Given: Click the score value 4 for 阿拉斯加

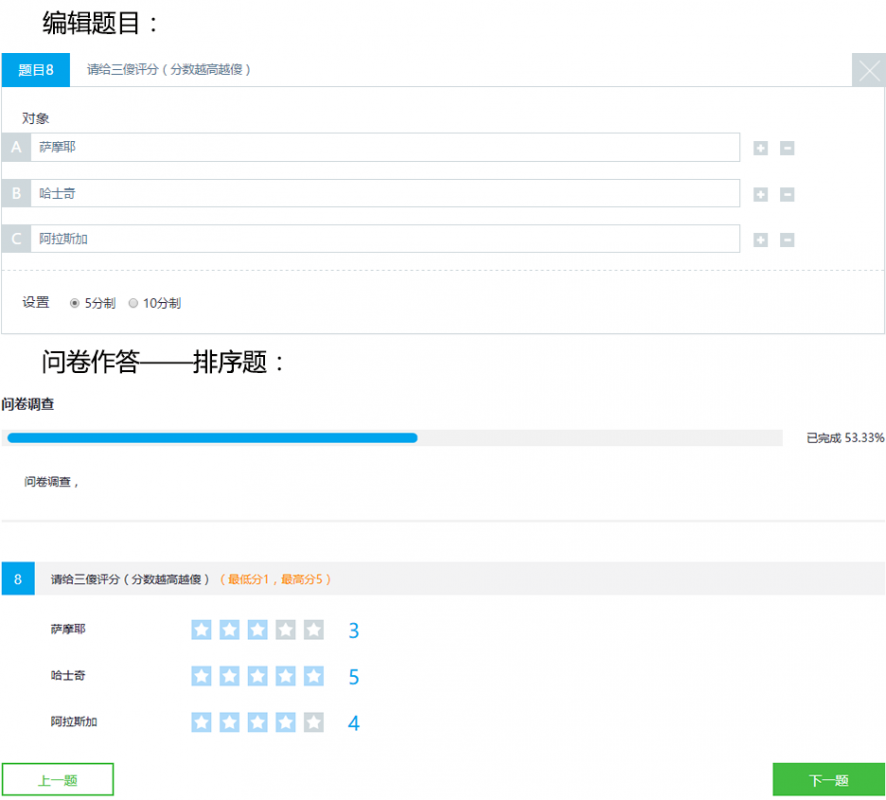Looking at the screenshot, I should [x=354, y=723].
